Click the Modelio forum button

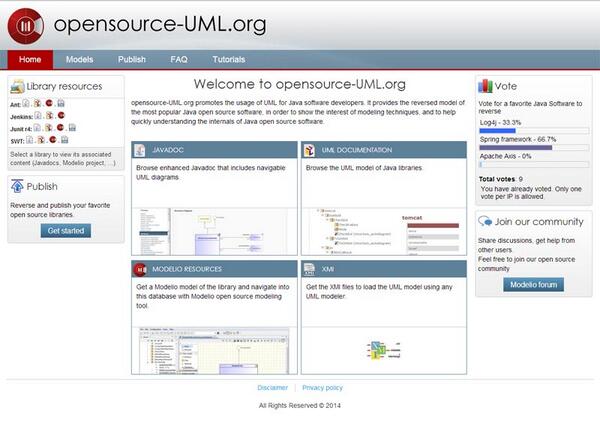[x=533, y=285]
